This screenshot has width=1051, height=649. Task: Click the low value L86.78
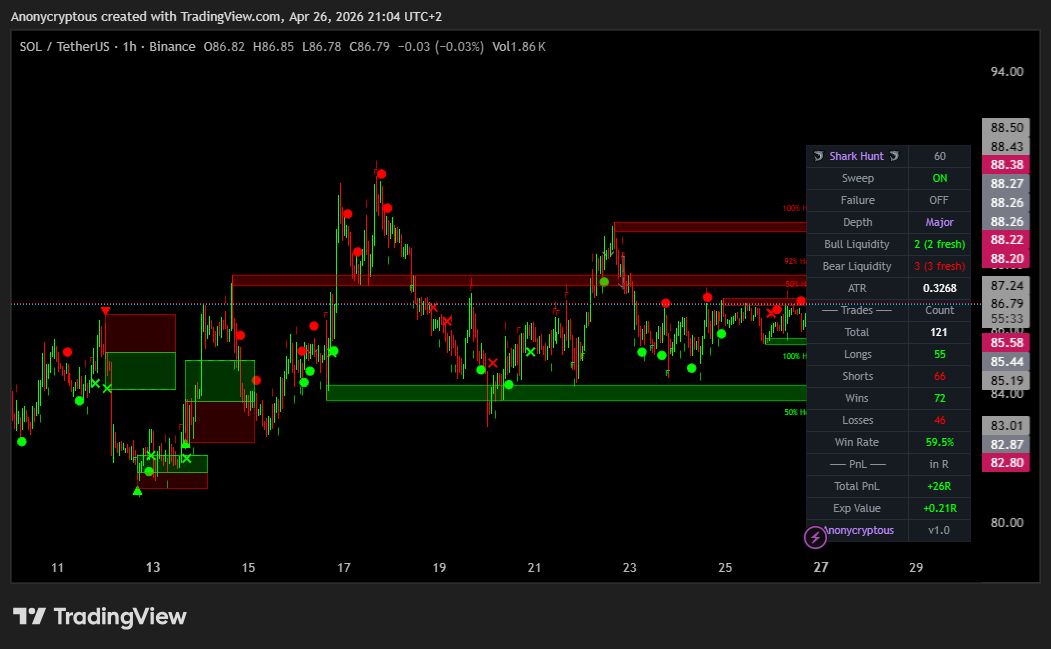(x=321, y=46)
